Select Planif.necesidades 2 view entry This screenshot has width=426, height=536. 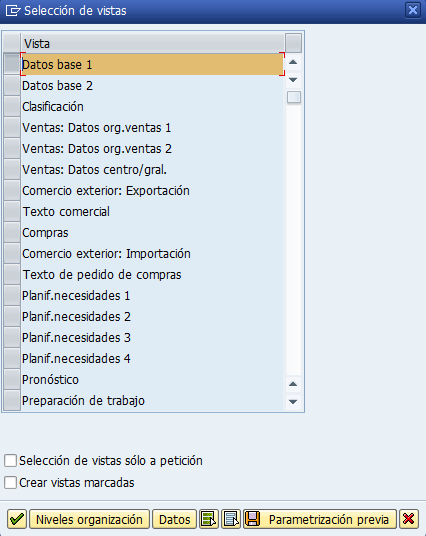(152, 317)
